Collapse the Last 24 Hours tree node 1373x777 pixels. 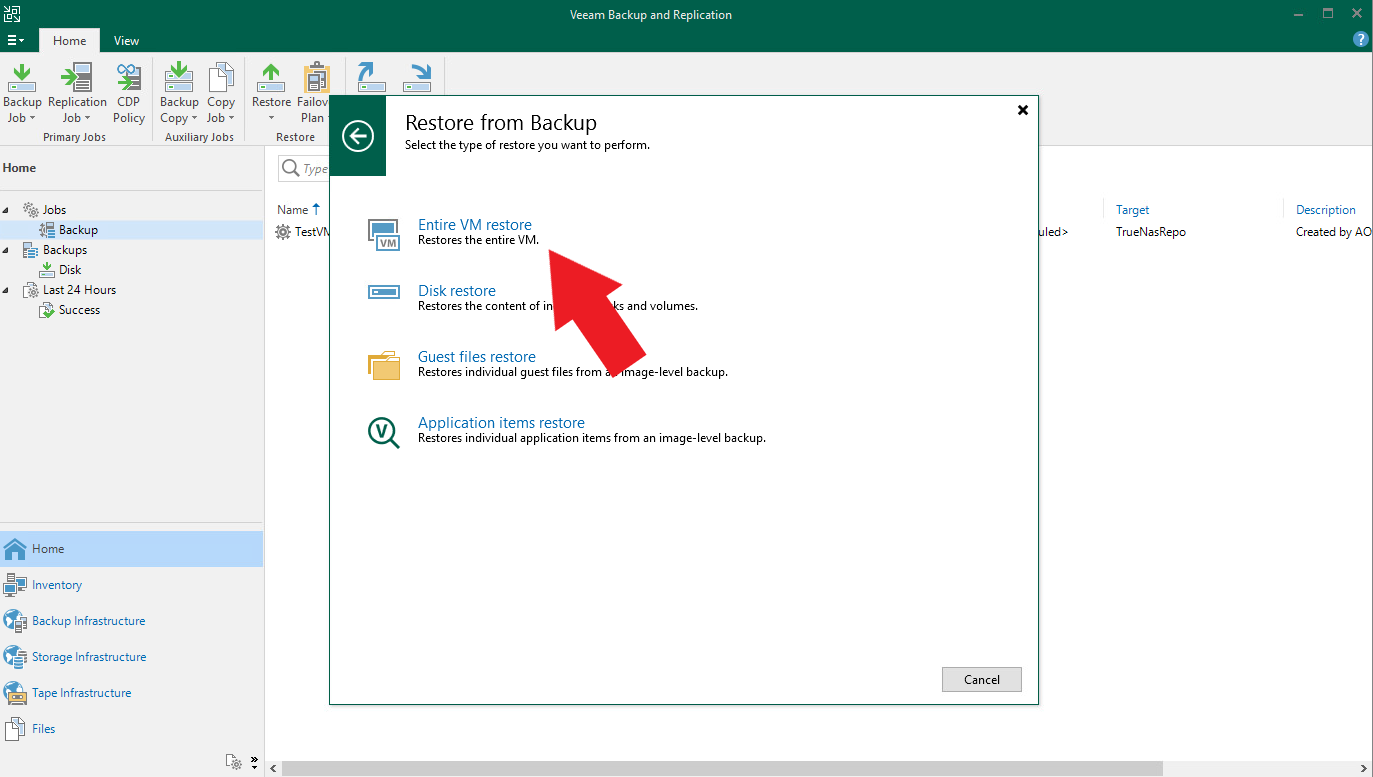8,290
